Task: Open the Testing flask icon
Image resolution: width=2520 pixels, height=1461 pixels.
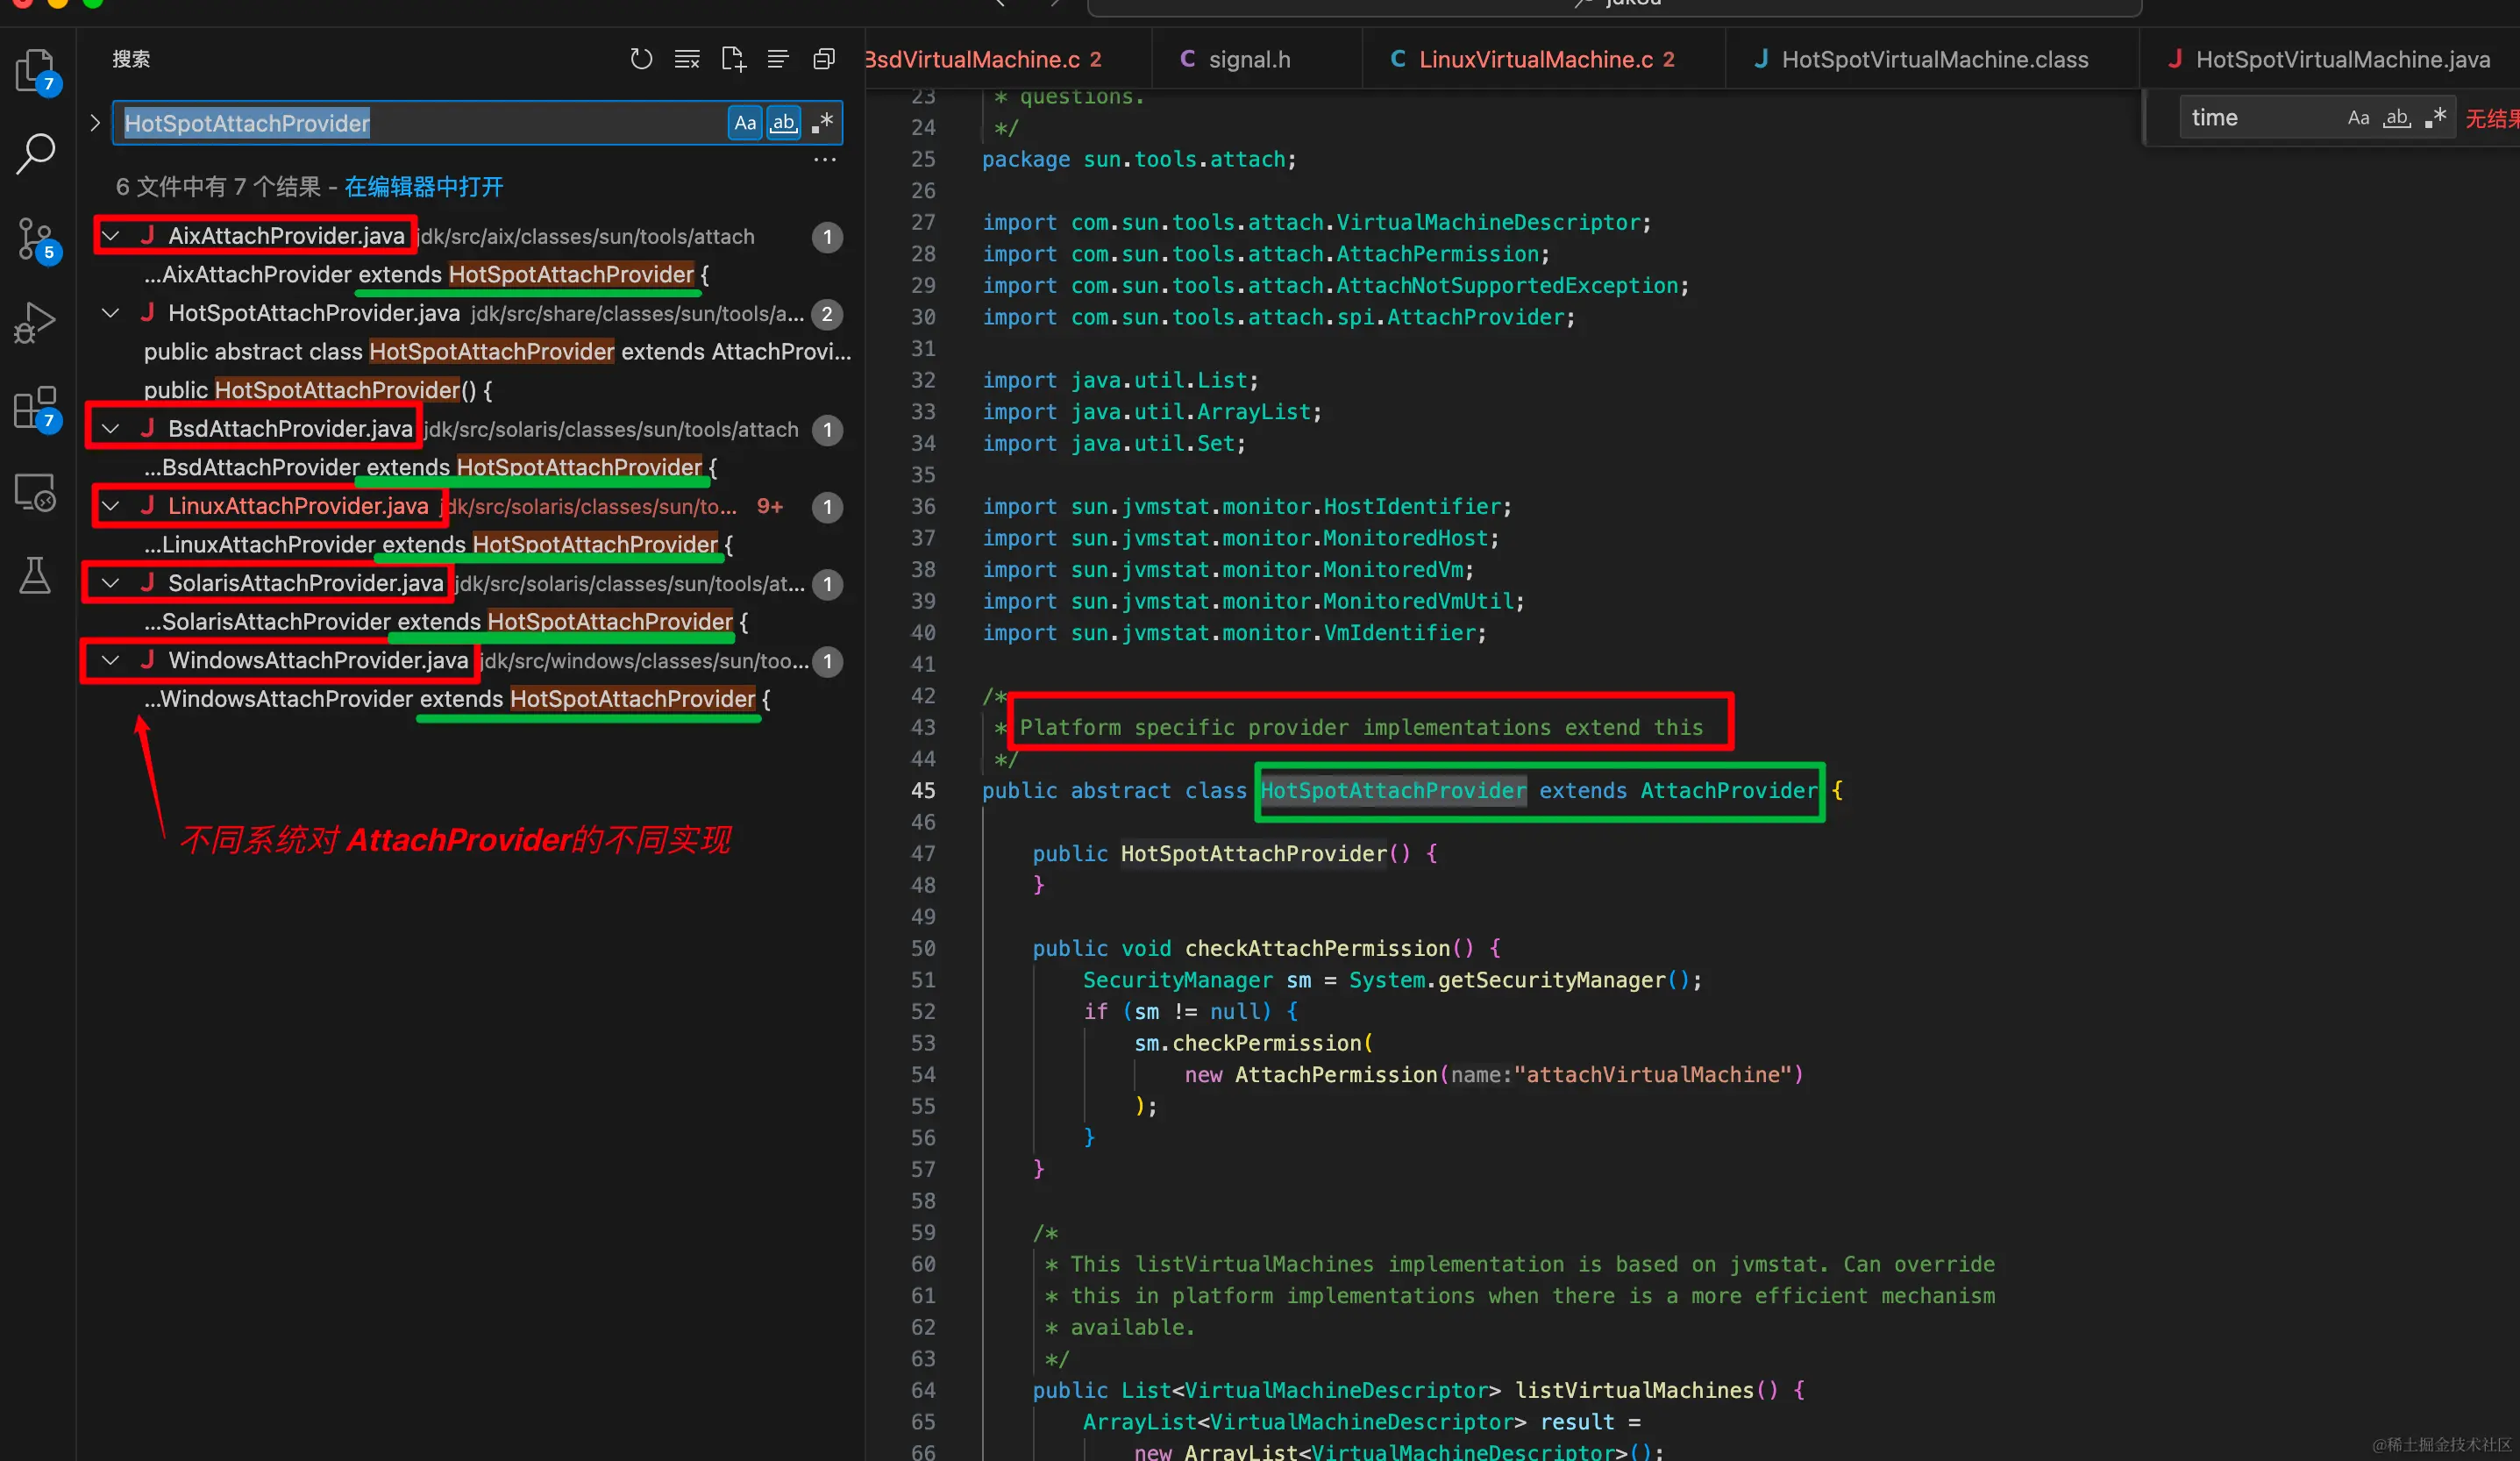Action: click(35, 576)
